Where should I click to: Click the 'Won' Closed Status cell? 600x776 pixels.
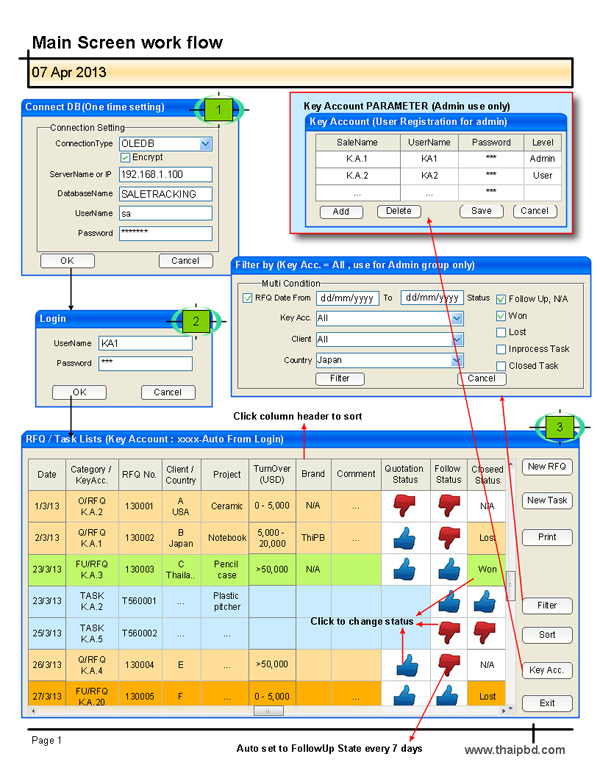[x=487, y=569]
